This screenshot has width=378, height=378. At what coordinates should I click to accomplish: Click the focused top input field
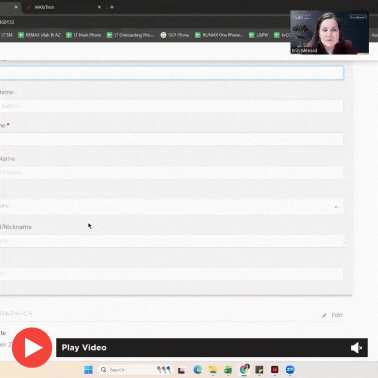(172, 73)
